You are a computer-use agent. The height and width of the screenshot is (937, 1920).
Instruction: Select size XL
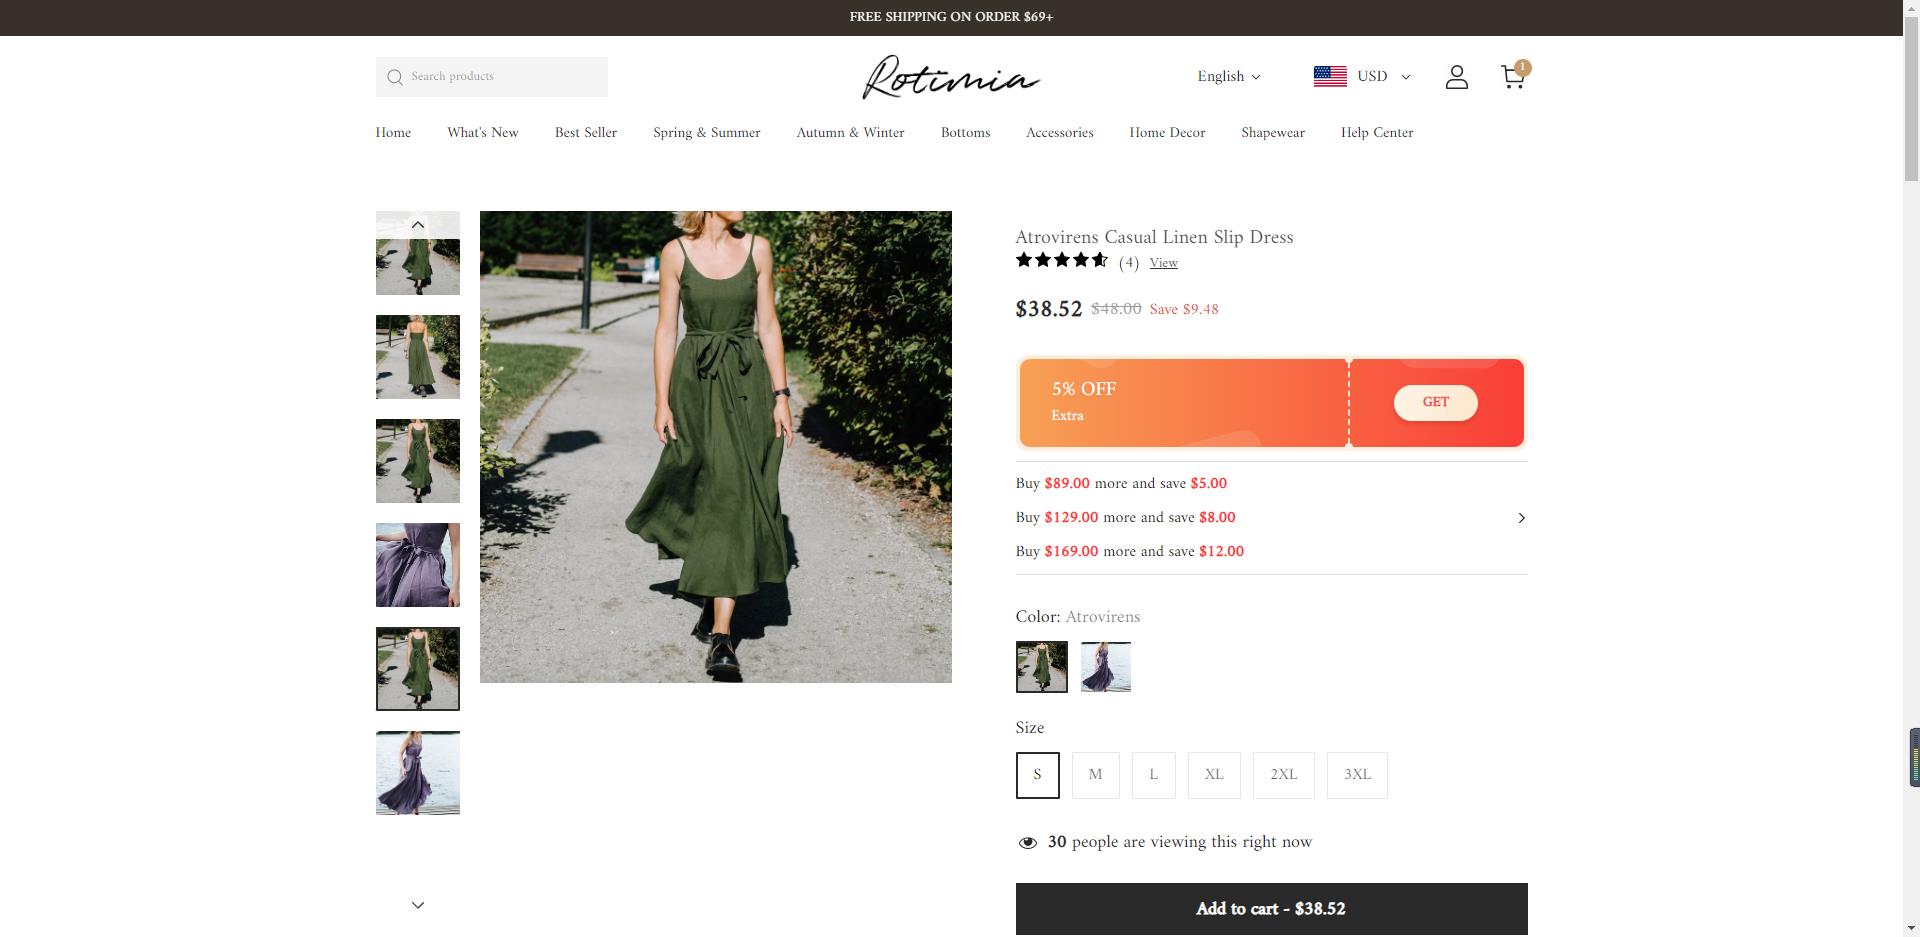point(1214,775)
